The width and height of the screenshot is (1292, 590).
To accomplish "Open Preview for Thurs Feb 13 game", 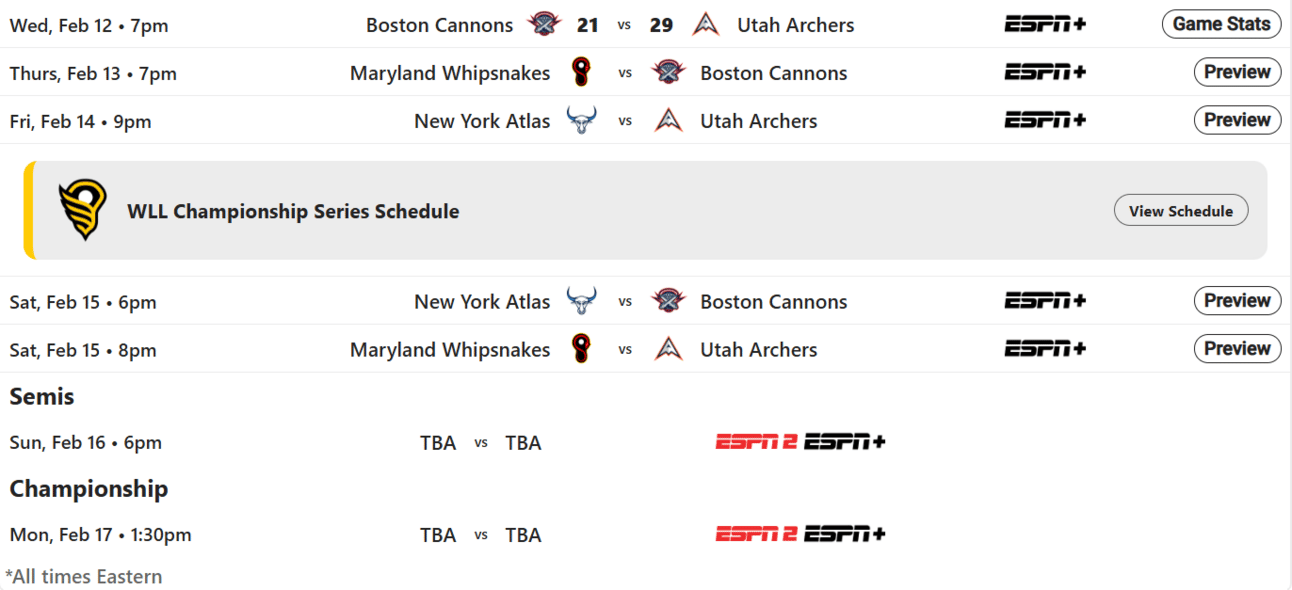I will pyautogui.click(x=1237, y=72).
